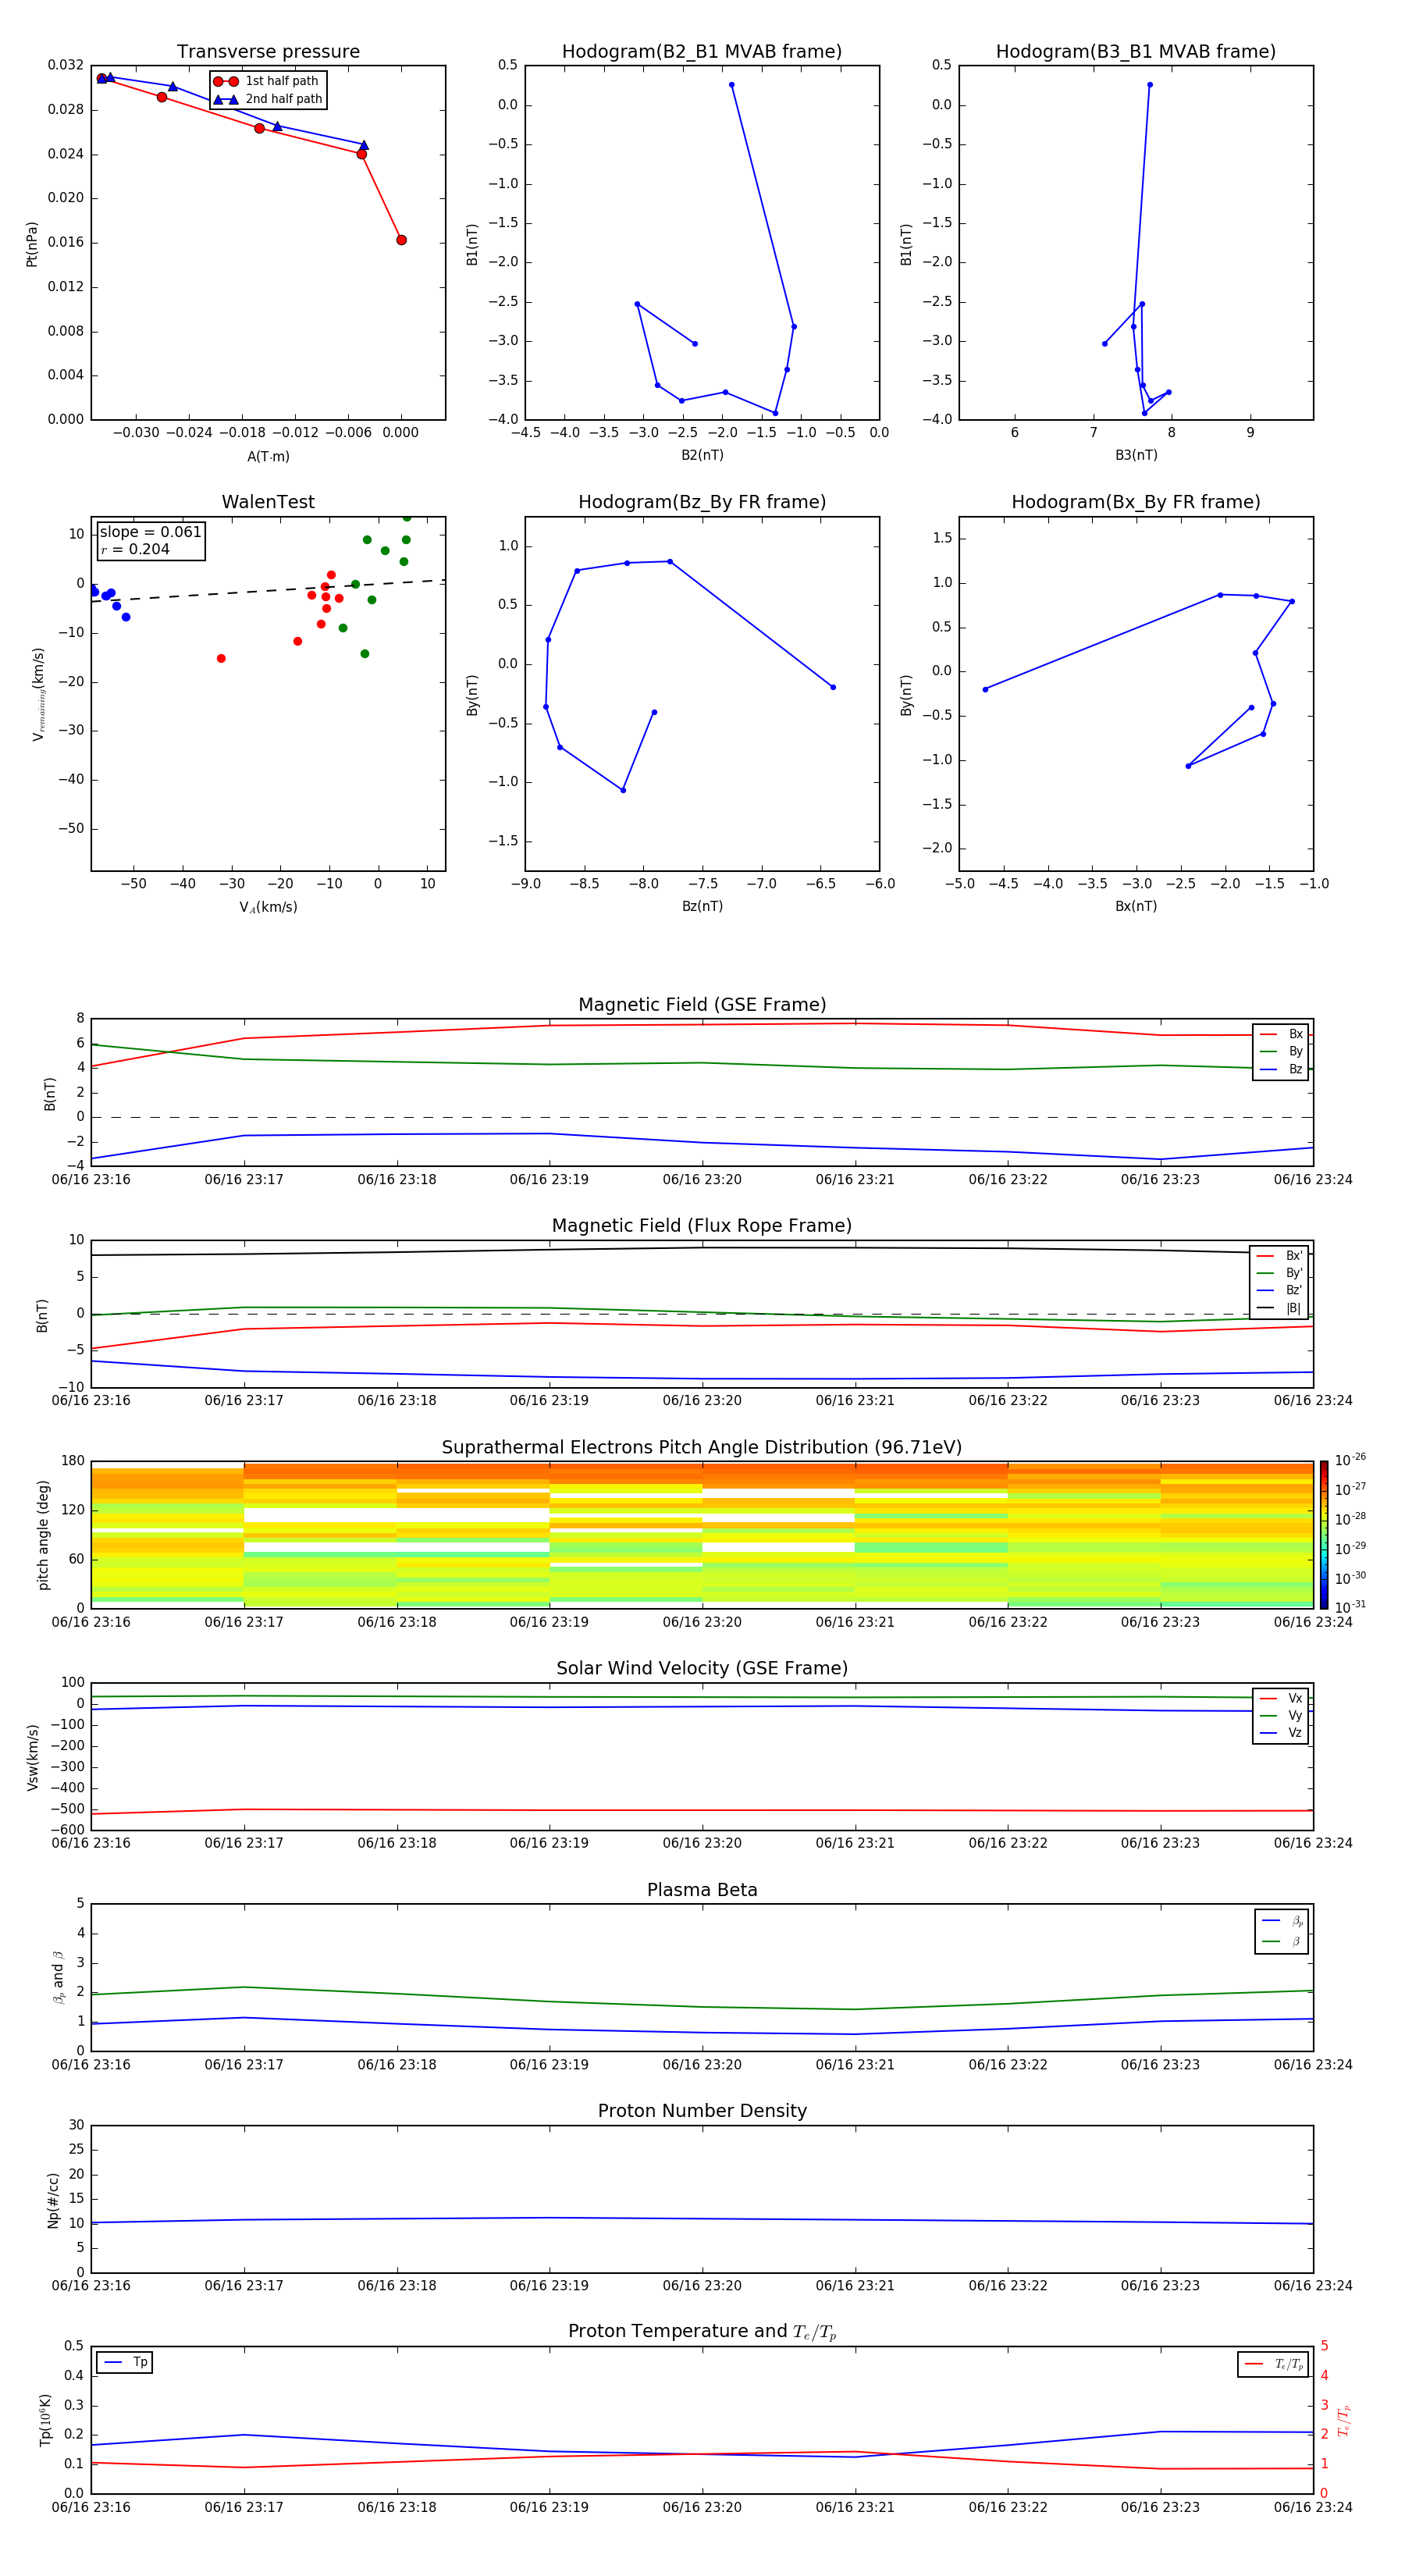This screenshot has width=1405, height=2576.
Task: Click the 'Hodogram(B2_B1 MVAB frame)' title
Action: 702,52
